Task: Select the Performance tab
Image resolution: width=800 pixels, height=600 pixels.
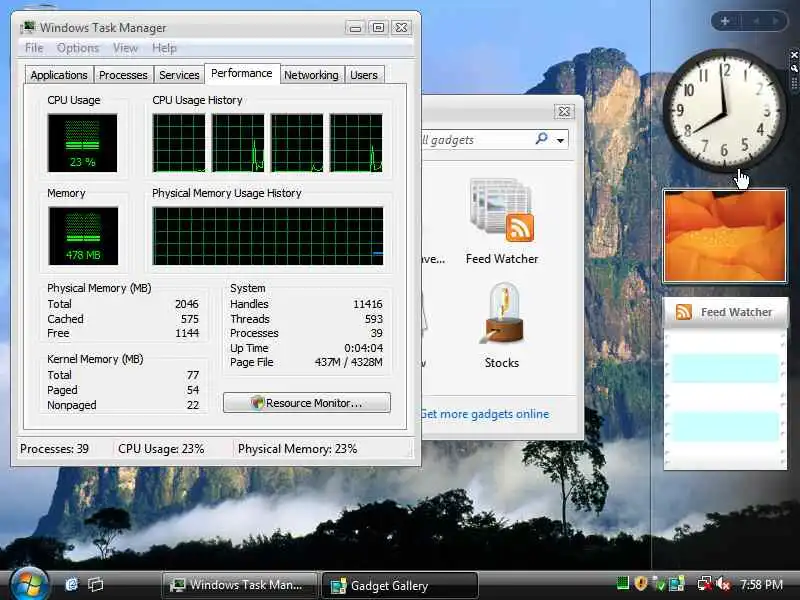Action: [242, 73]
